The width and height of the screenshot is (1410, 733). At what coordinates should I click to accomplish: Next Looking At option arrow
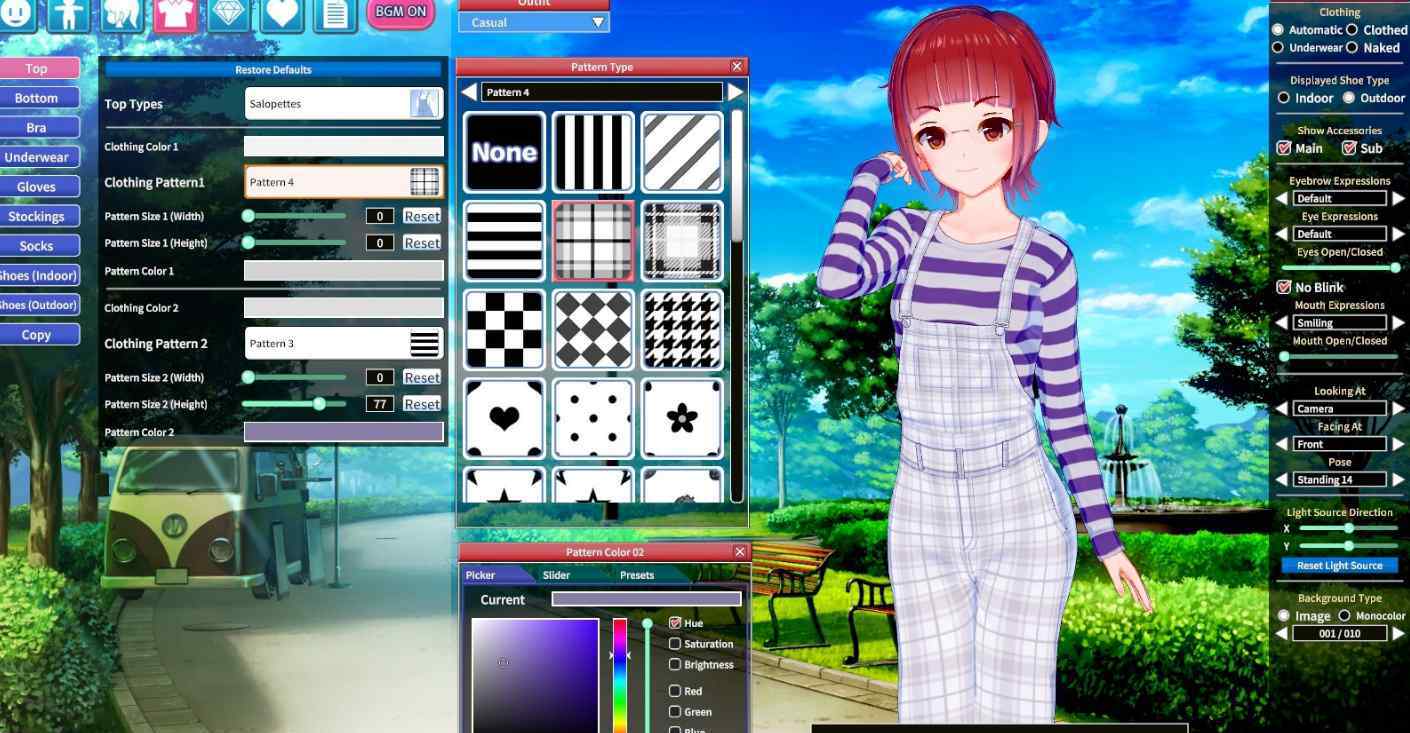[1398, 409]
